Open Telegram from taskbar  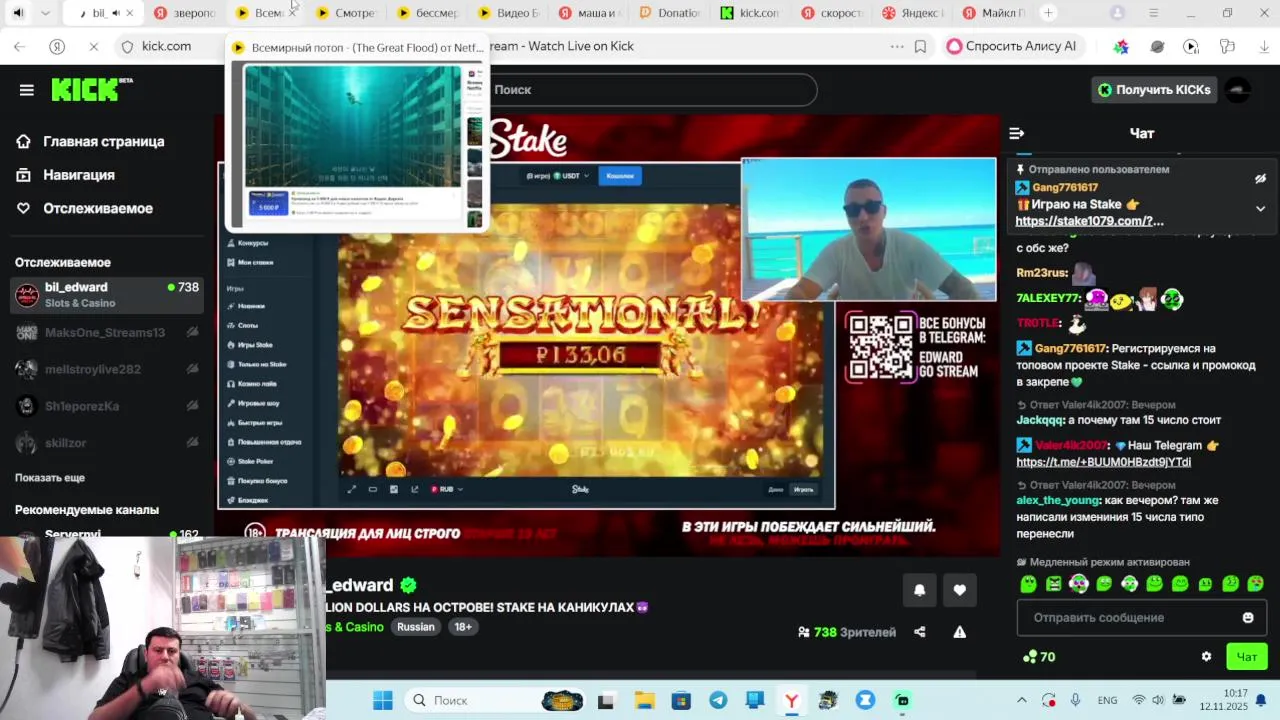pos(718,701)
